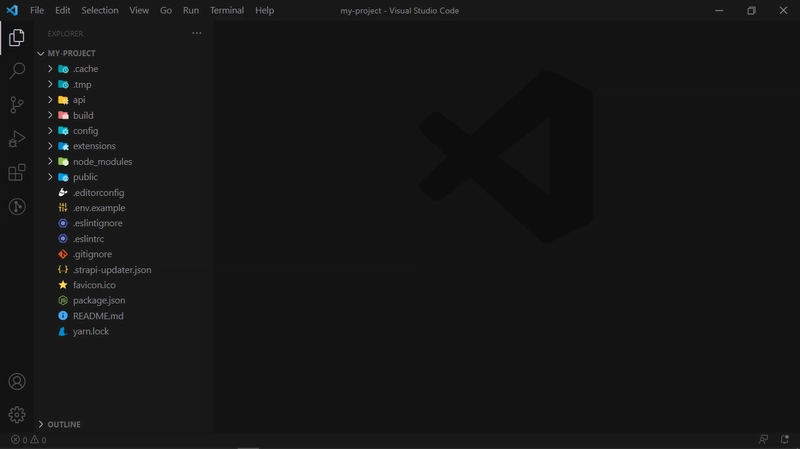Expand the .tmp folder chevron
This screenshot has height=449, width=800.
[x=50, y=84]
